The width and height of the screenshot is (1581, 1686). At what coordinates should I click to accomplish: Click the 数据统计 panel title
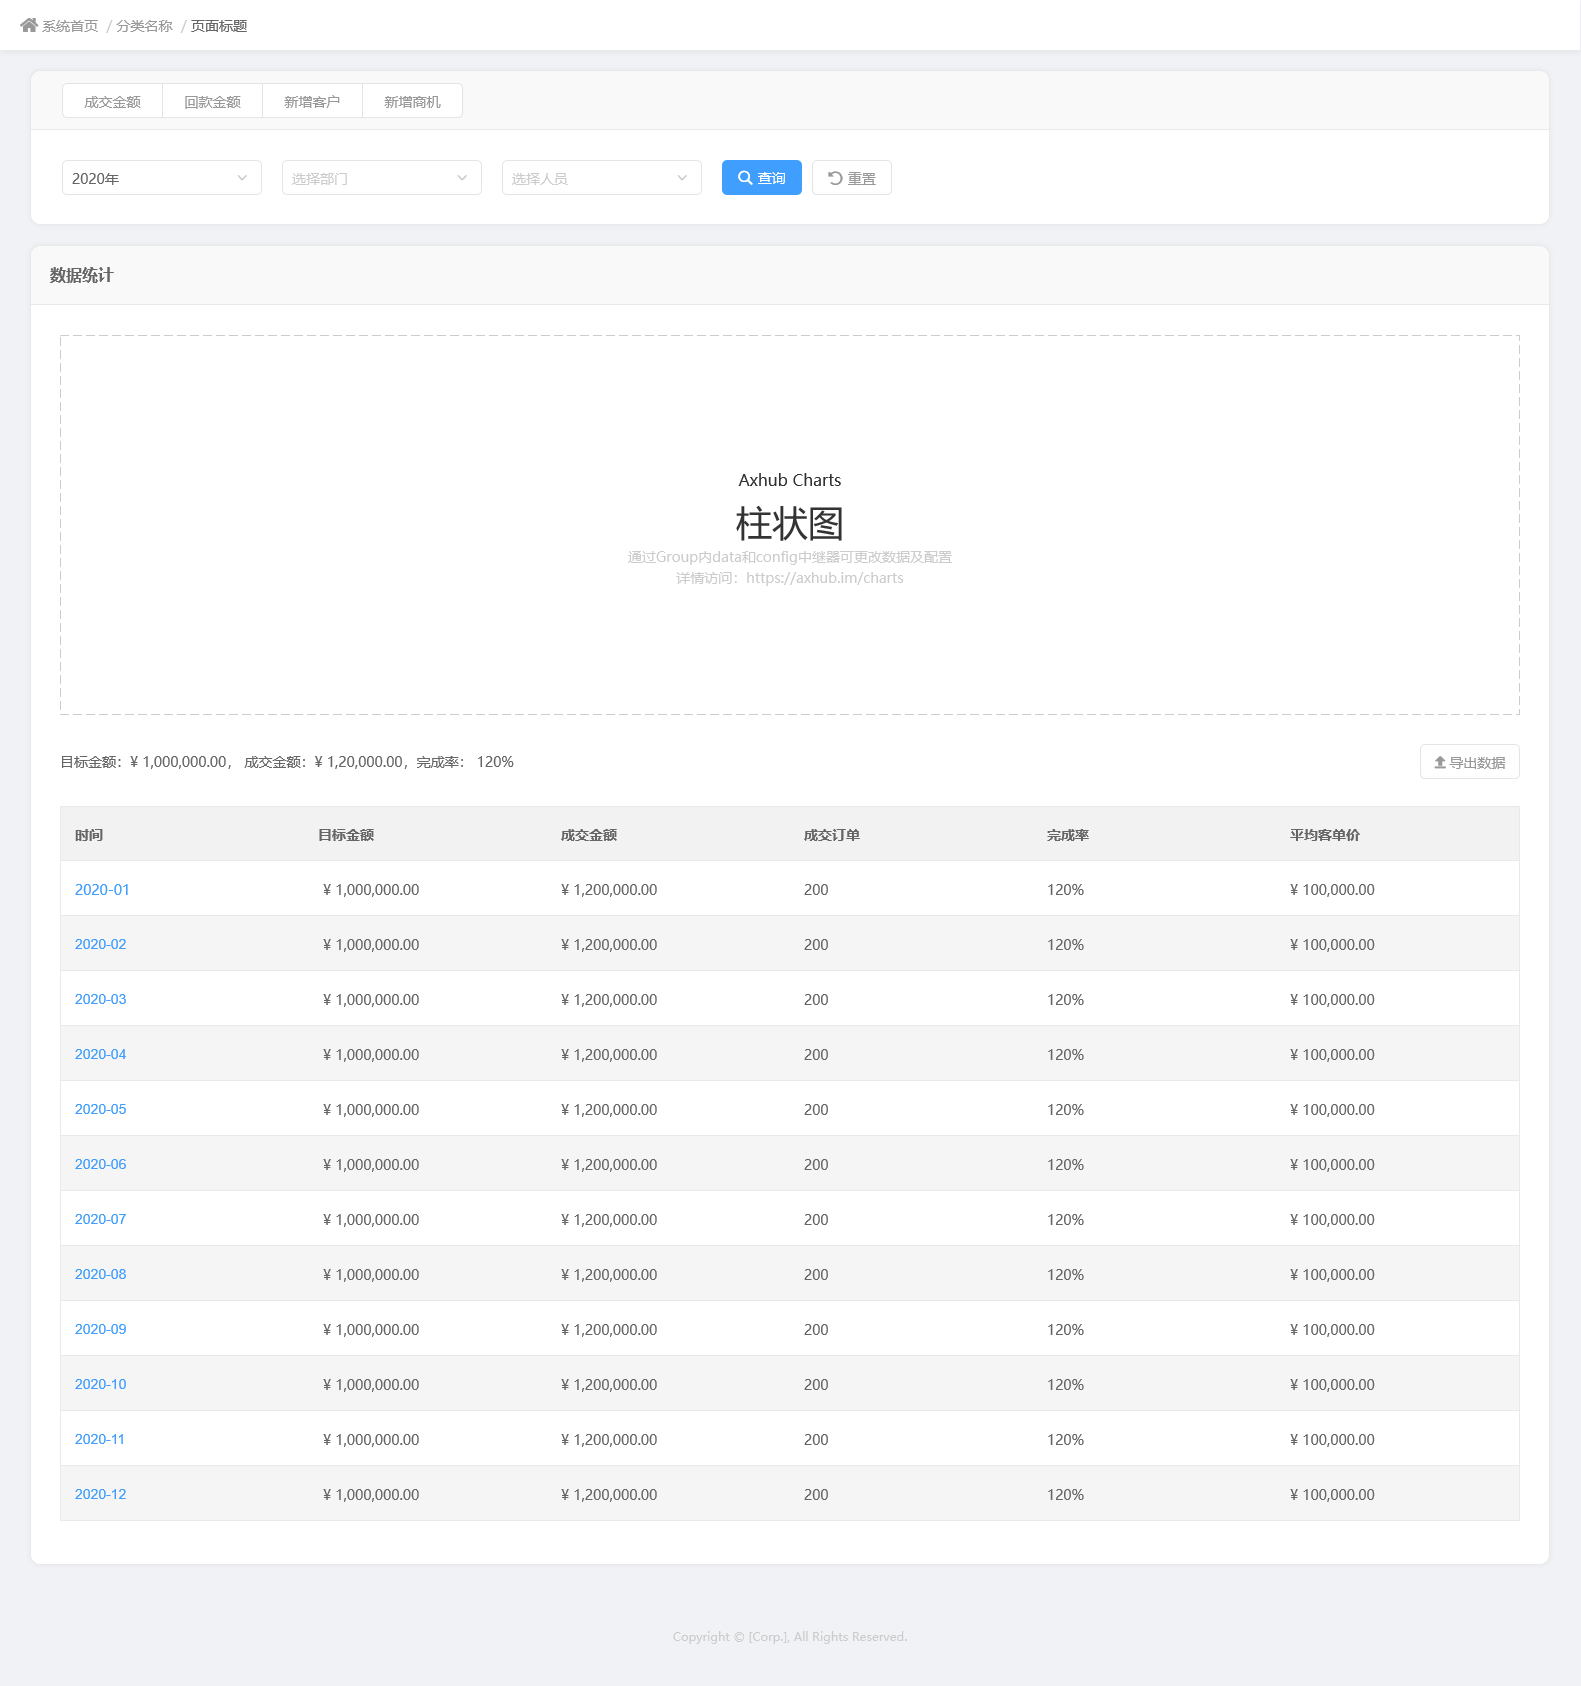pyautogui.click(x=82, y=275)
